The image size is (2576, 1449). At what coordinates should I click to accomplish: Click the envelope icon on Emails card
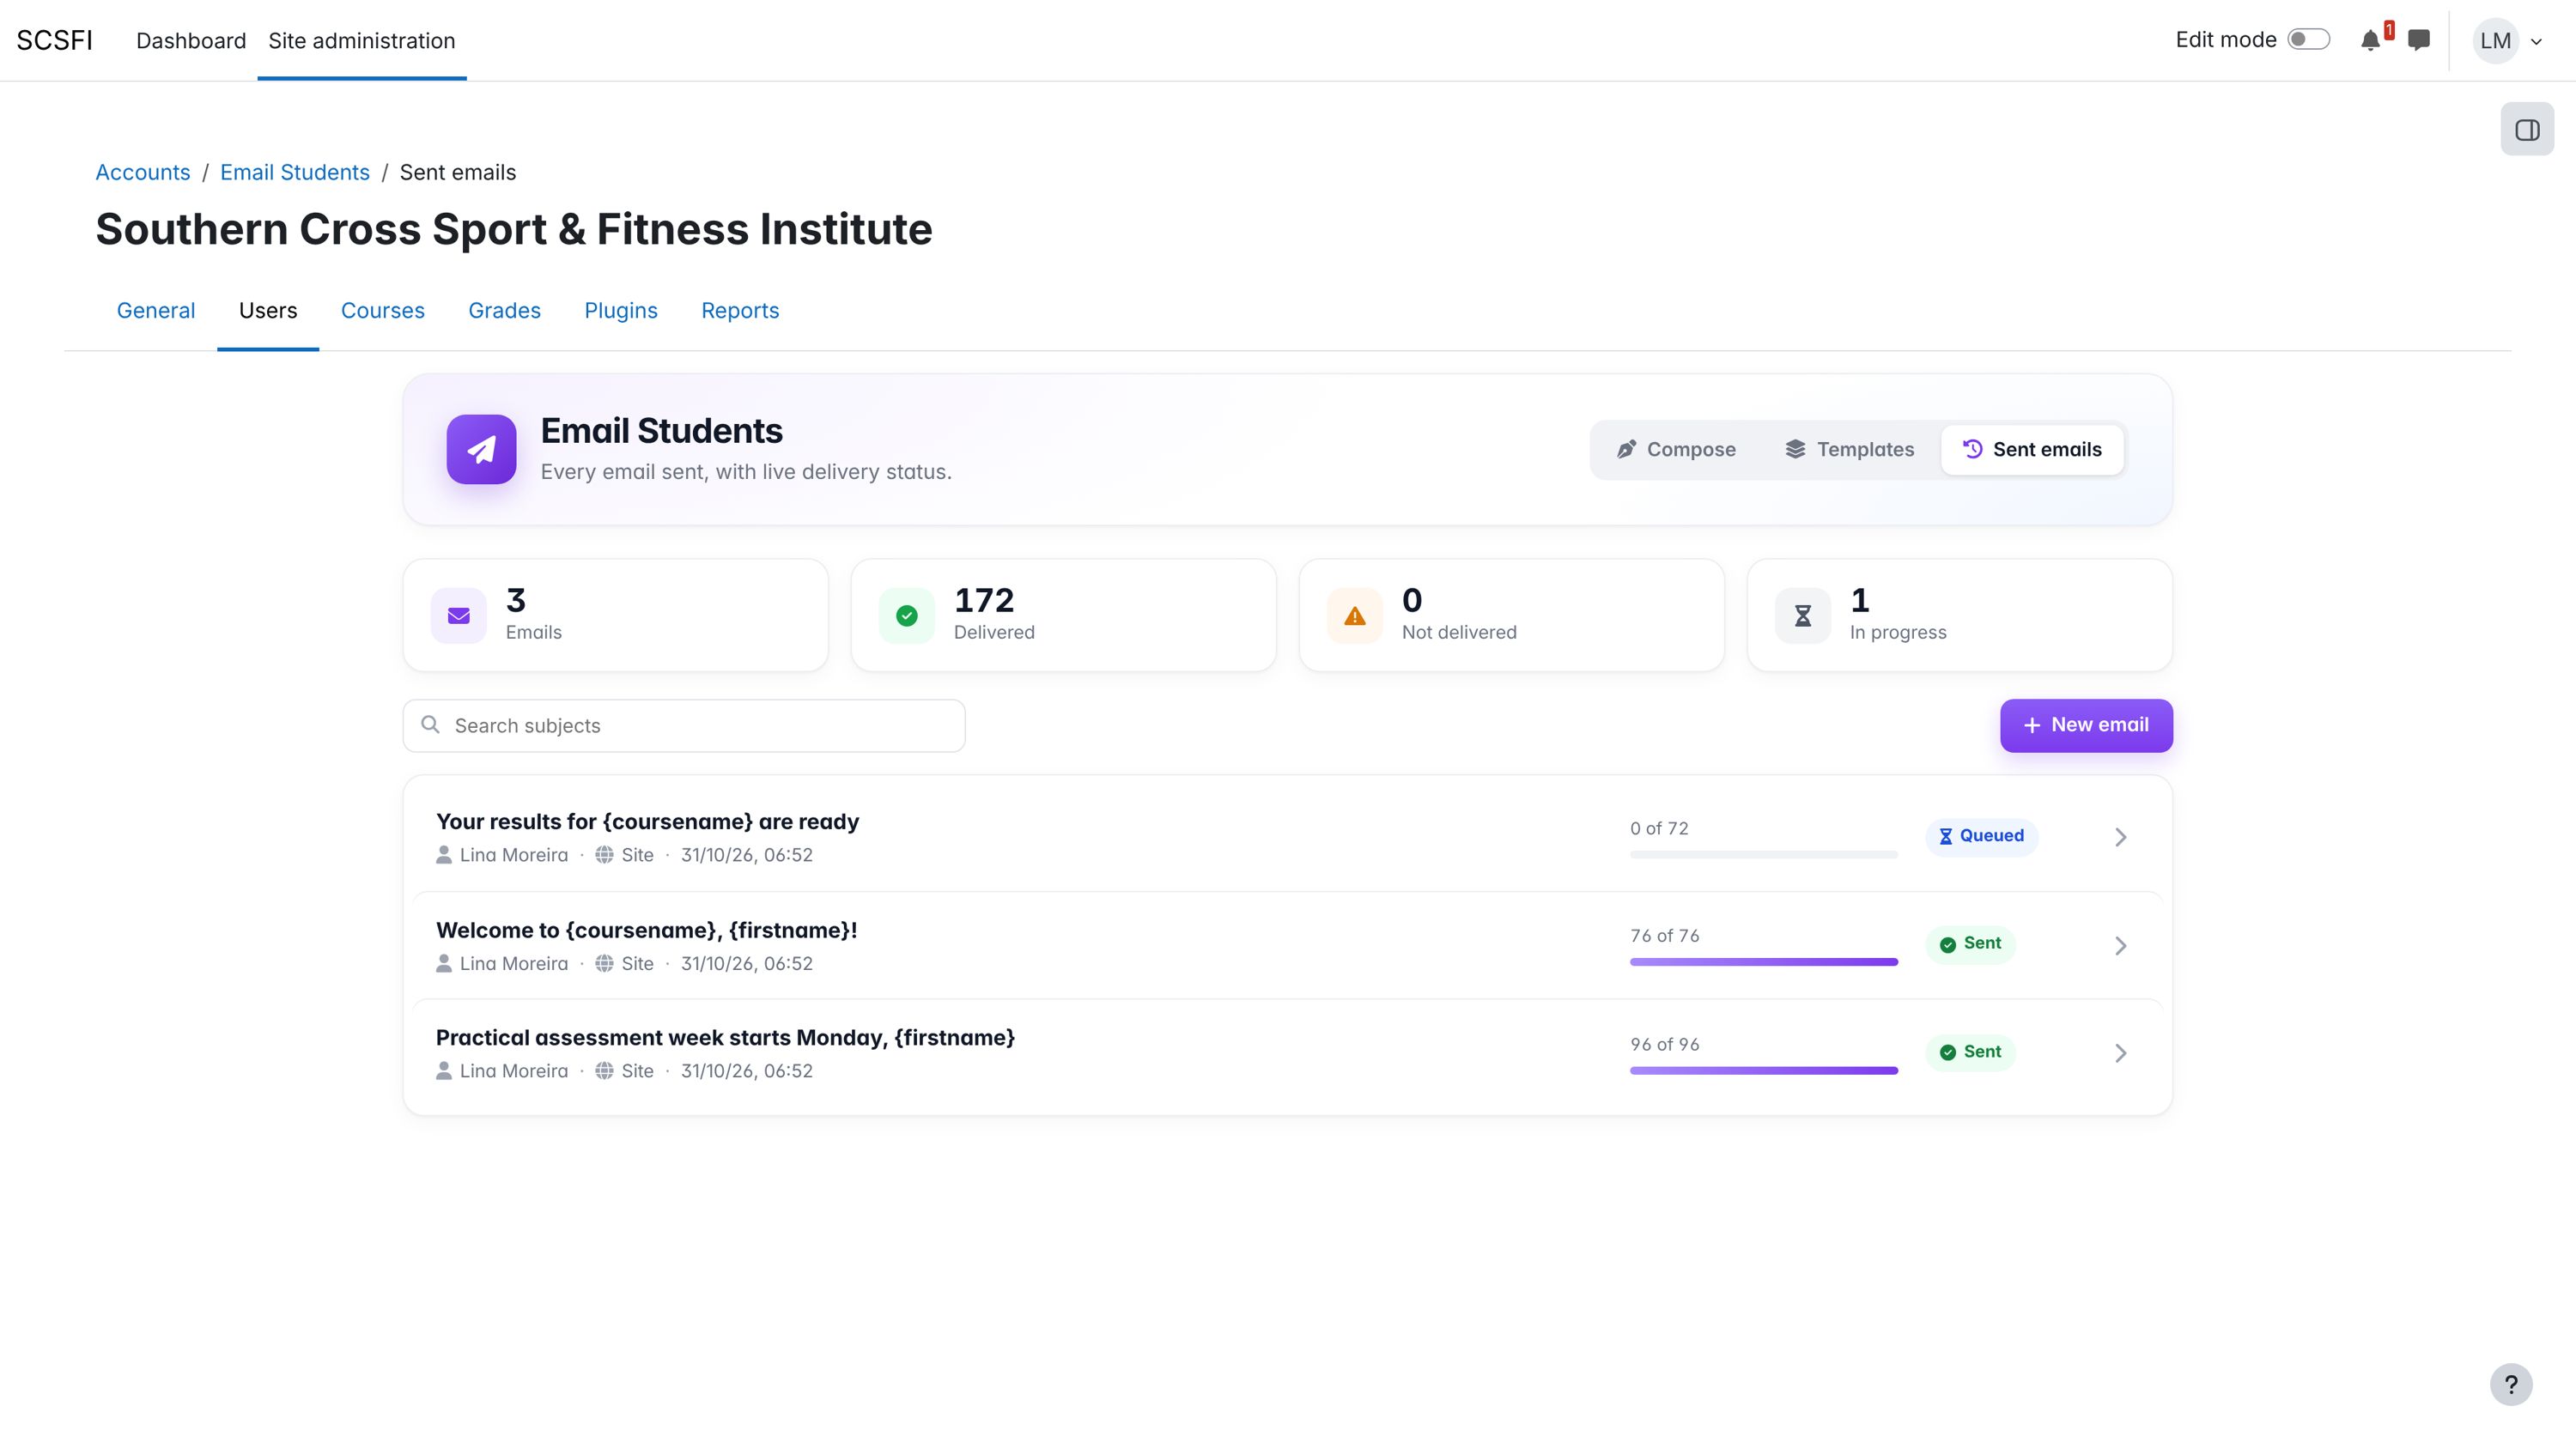[459, 616]
